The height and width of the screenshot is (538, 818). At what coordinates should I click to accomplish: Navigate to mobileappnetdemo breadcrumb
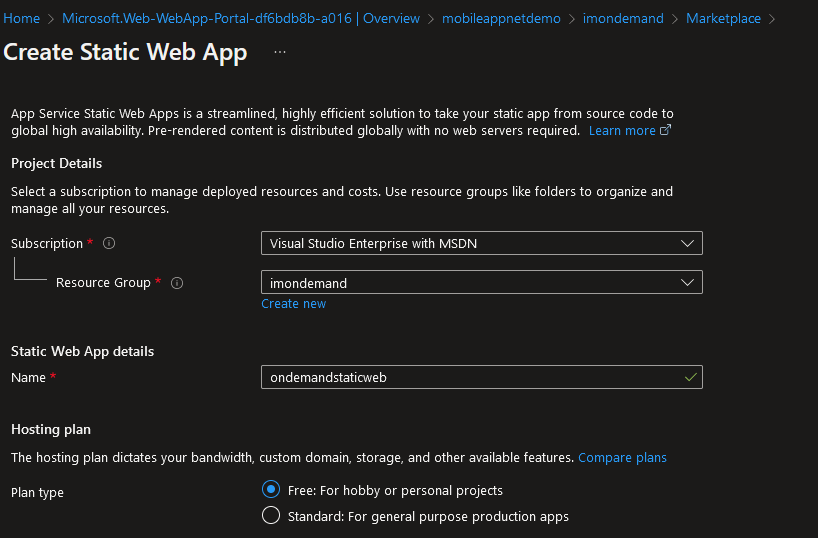pyautogui.click(x=501, y=18)
